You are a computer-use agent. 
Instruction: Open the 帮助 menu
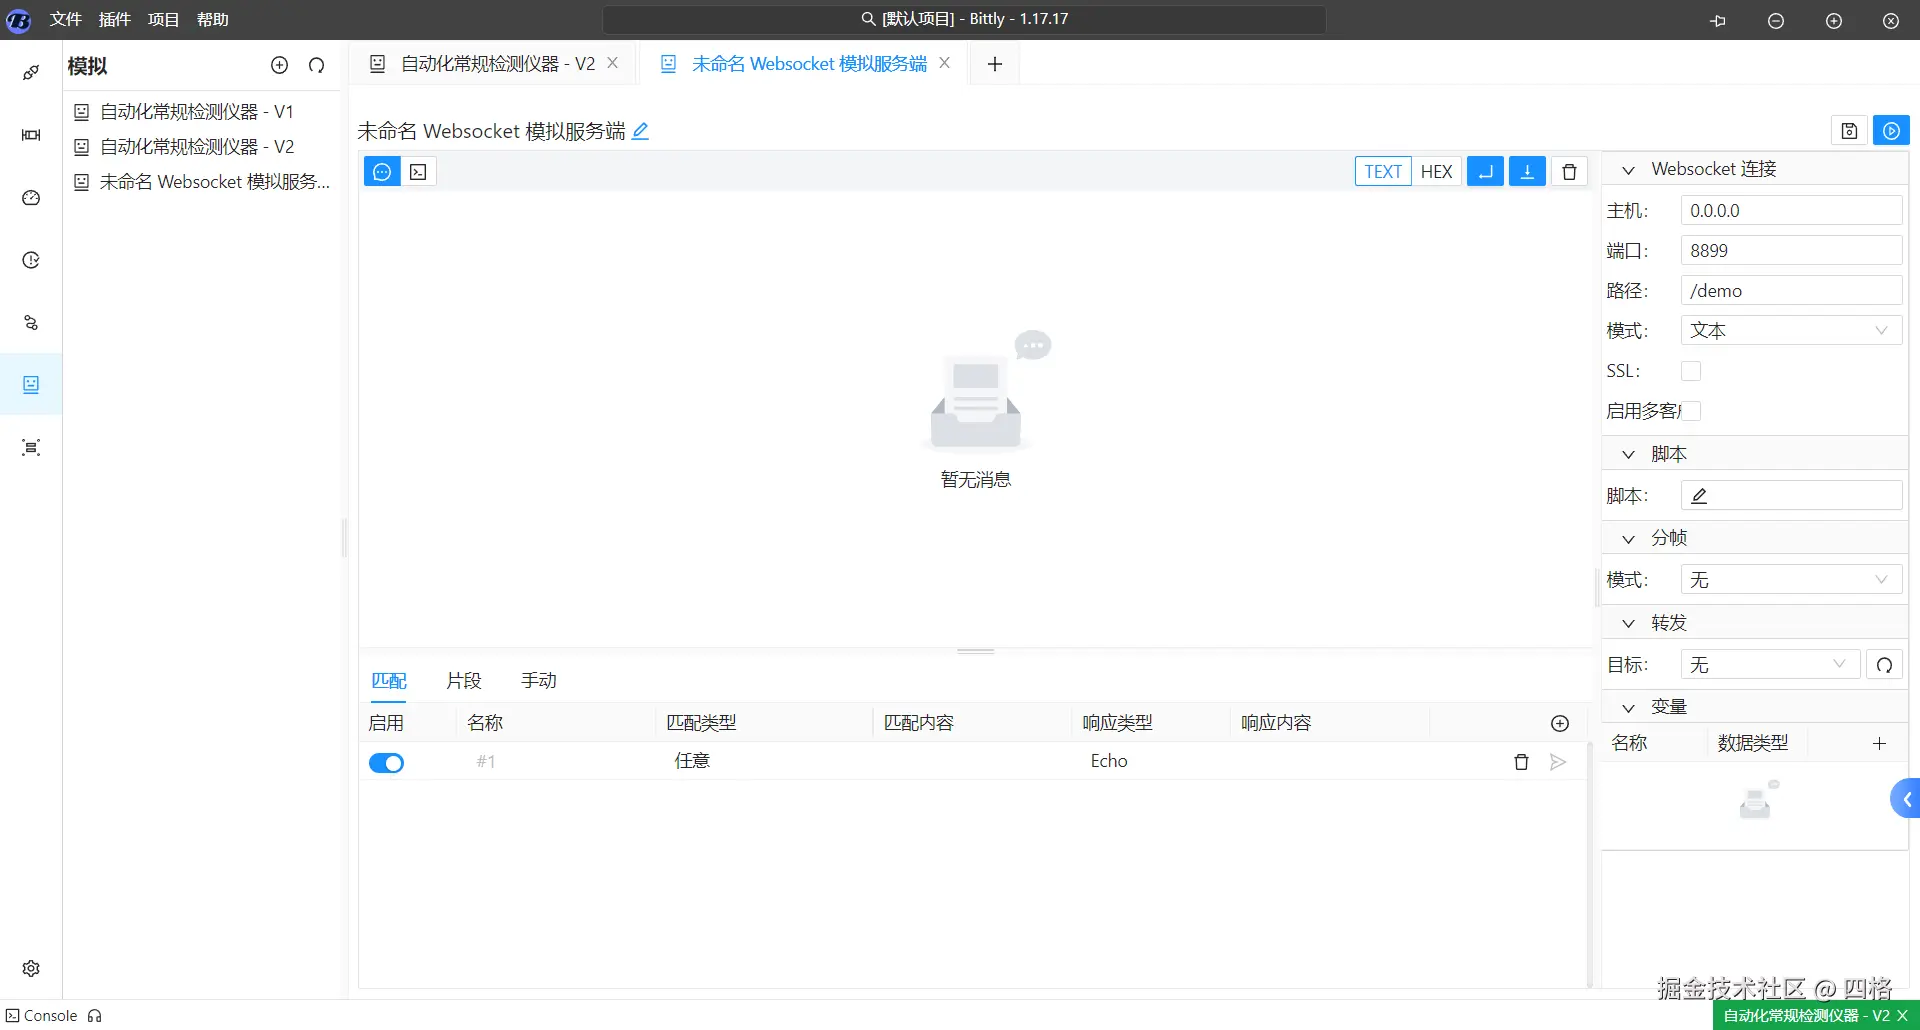[213, 20]
